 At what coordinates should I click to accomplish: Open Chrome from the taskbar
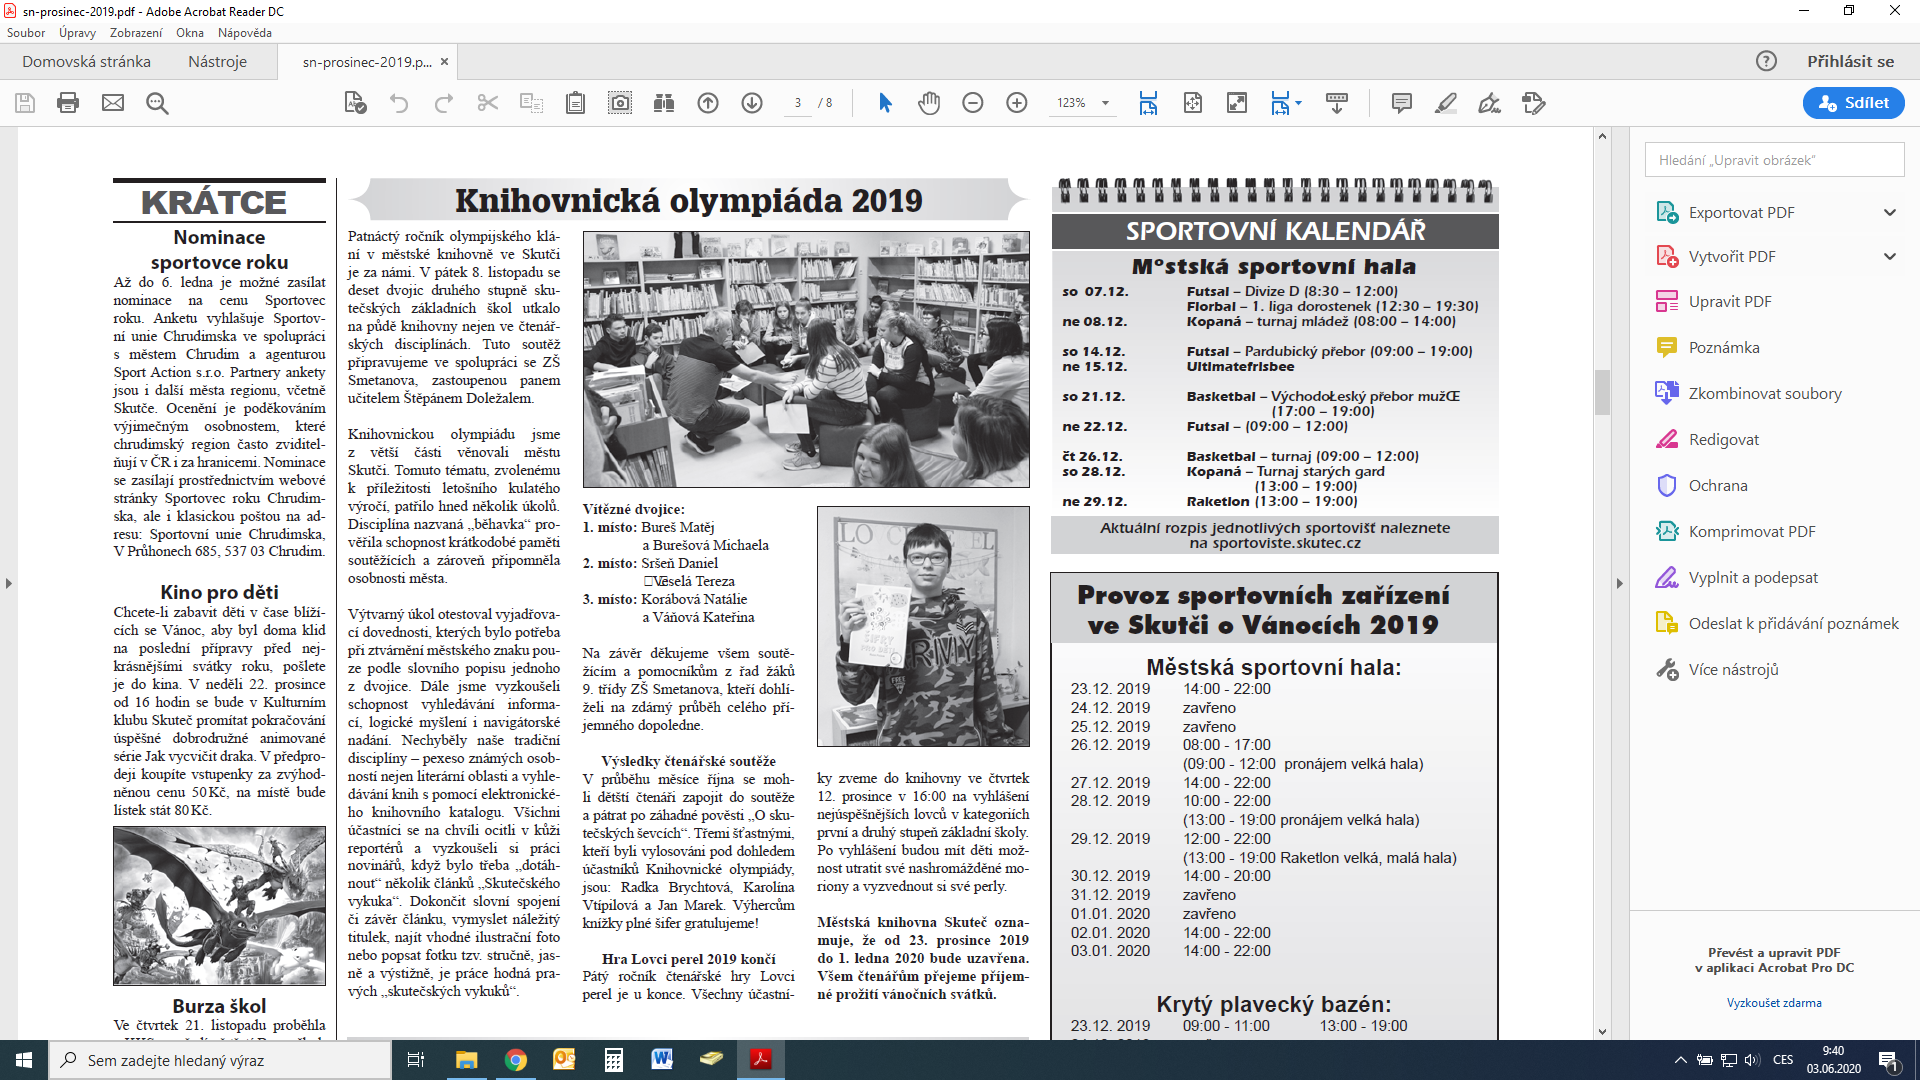[516, 1060]
